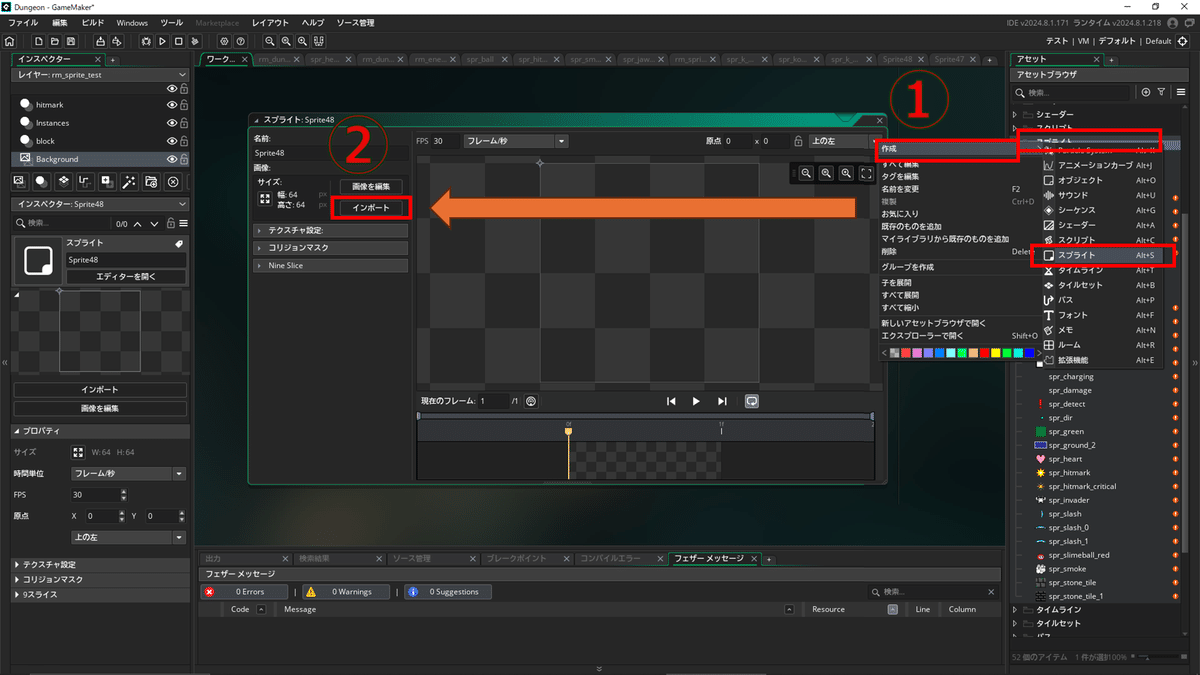Viewport: 1200px width, 675px height.
Task: Go to the Home start page icon
Action: 10,41
